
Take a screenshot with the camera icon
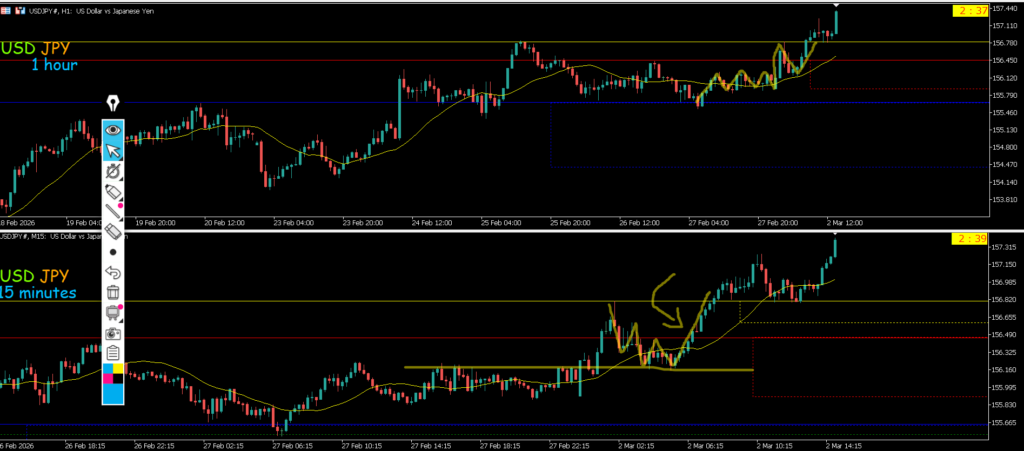coord(113,332)
